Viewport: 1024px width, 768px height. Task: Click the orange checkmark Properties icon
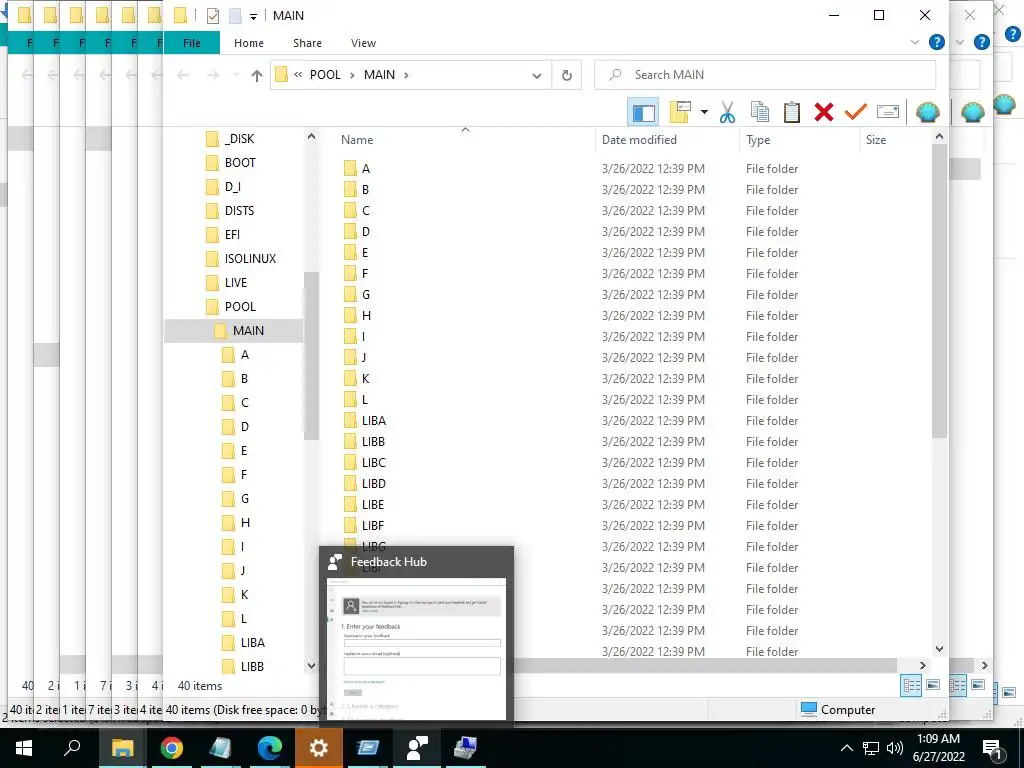tap(856, 112)
